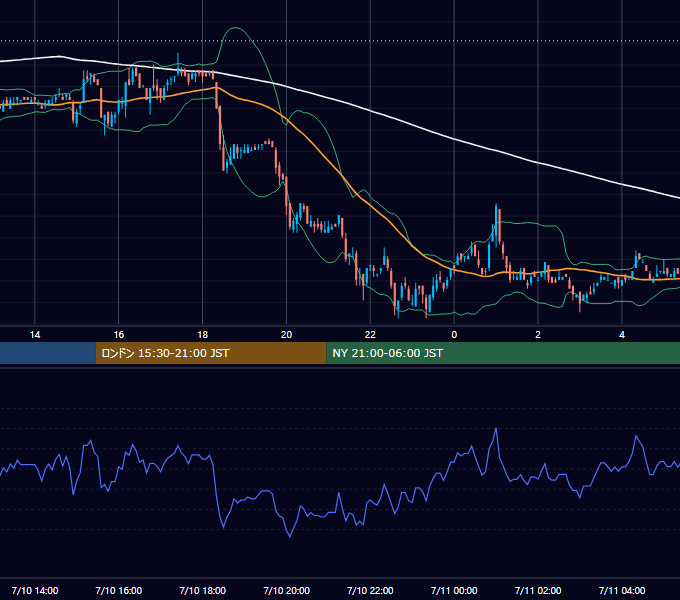Viewport: 680px width, 600px height.
Task: Click the 7/11 02:00 date label
Action: pyautogui.click(x=538, y=590)
